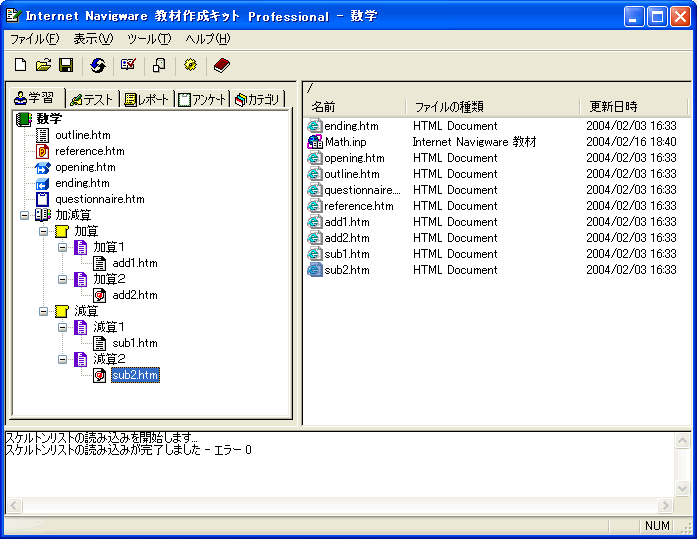
Task: Click the yellow note icon beside 減算
Action: pos(61,311)
